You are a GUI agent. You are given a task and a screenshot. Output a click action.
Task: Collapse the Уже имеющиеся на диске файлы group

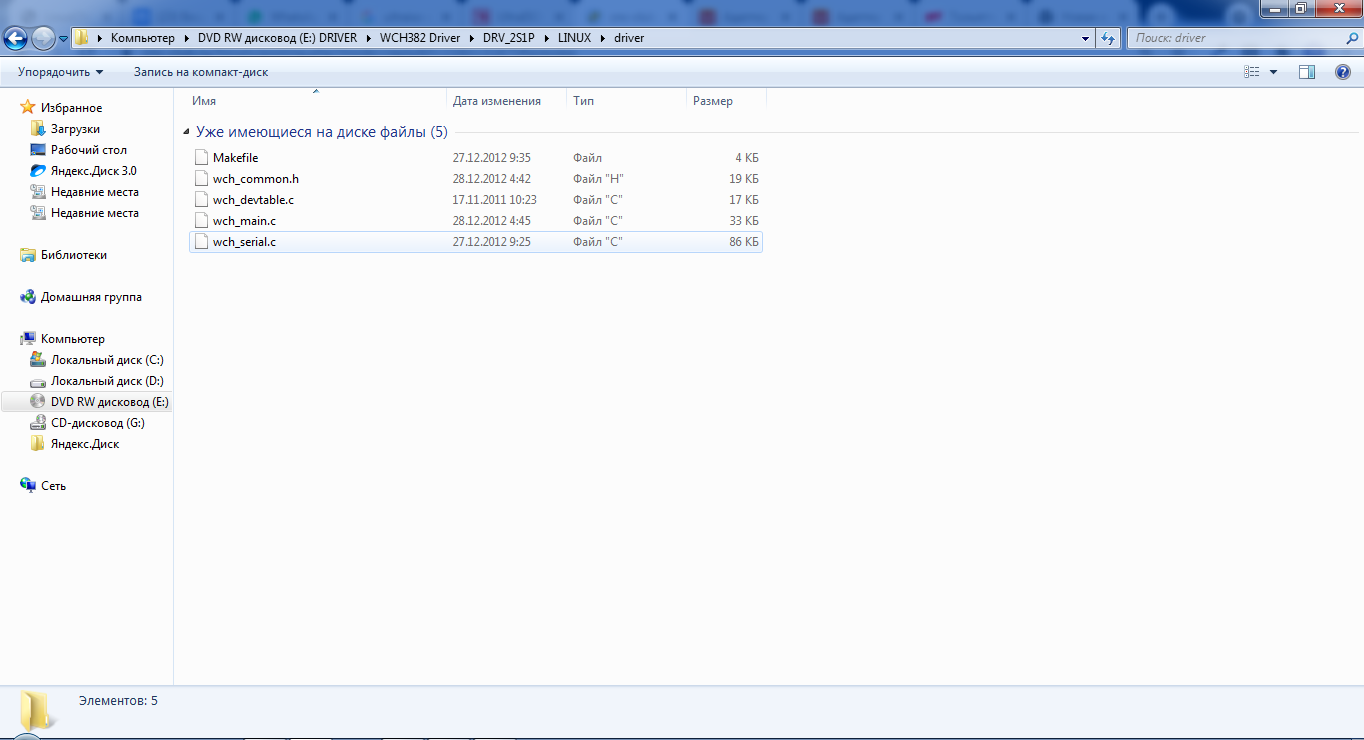187,132
